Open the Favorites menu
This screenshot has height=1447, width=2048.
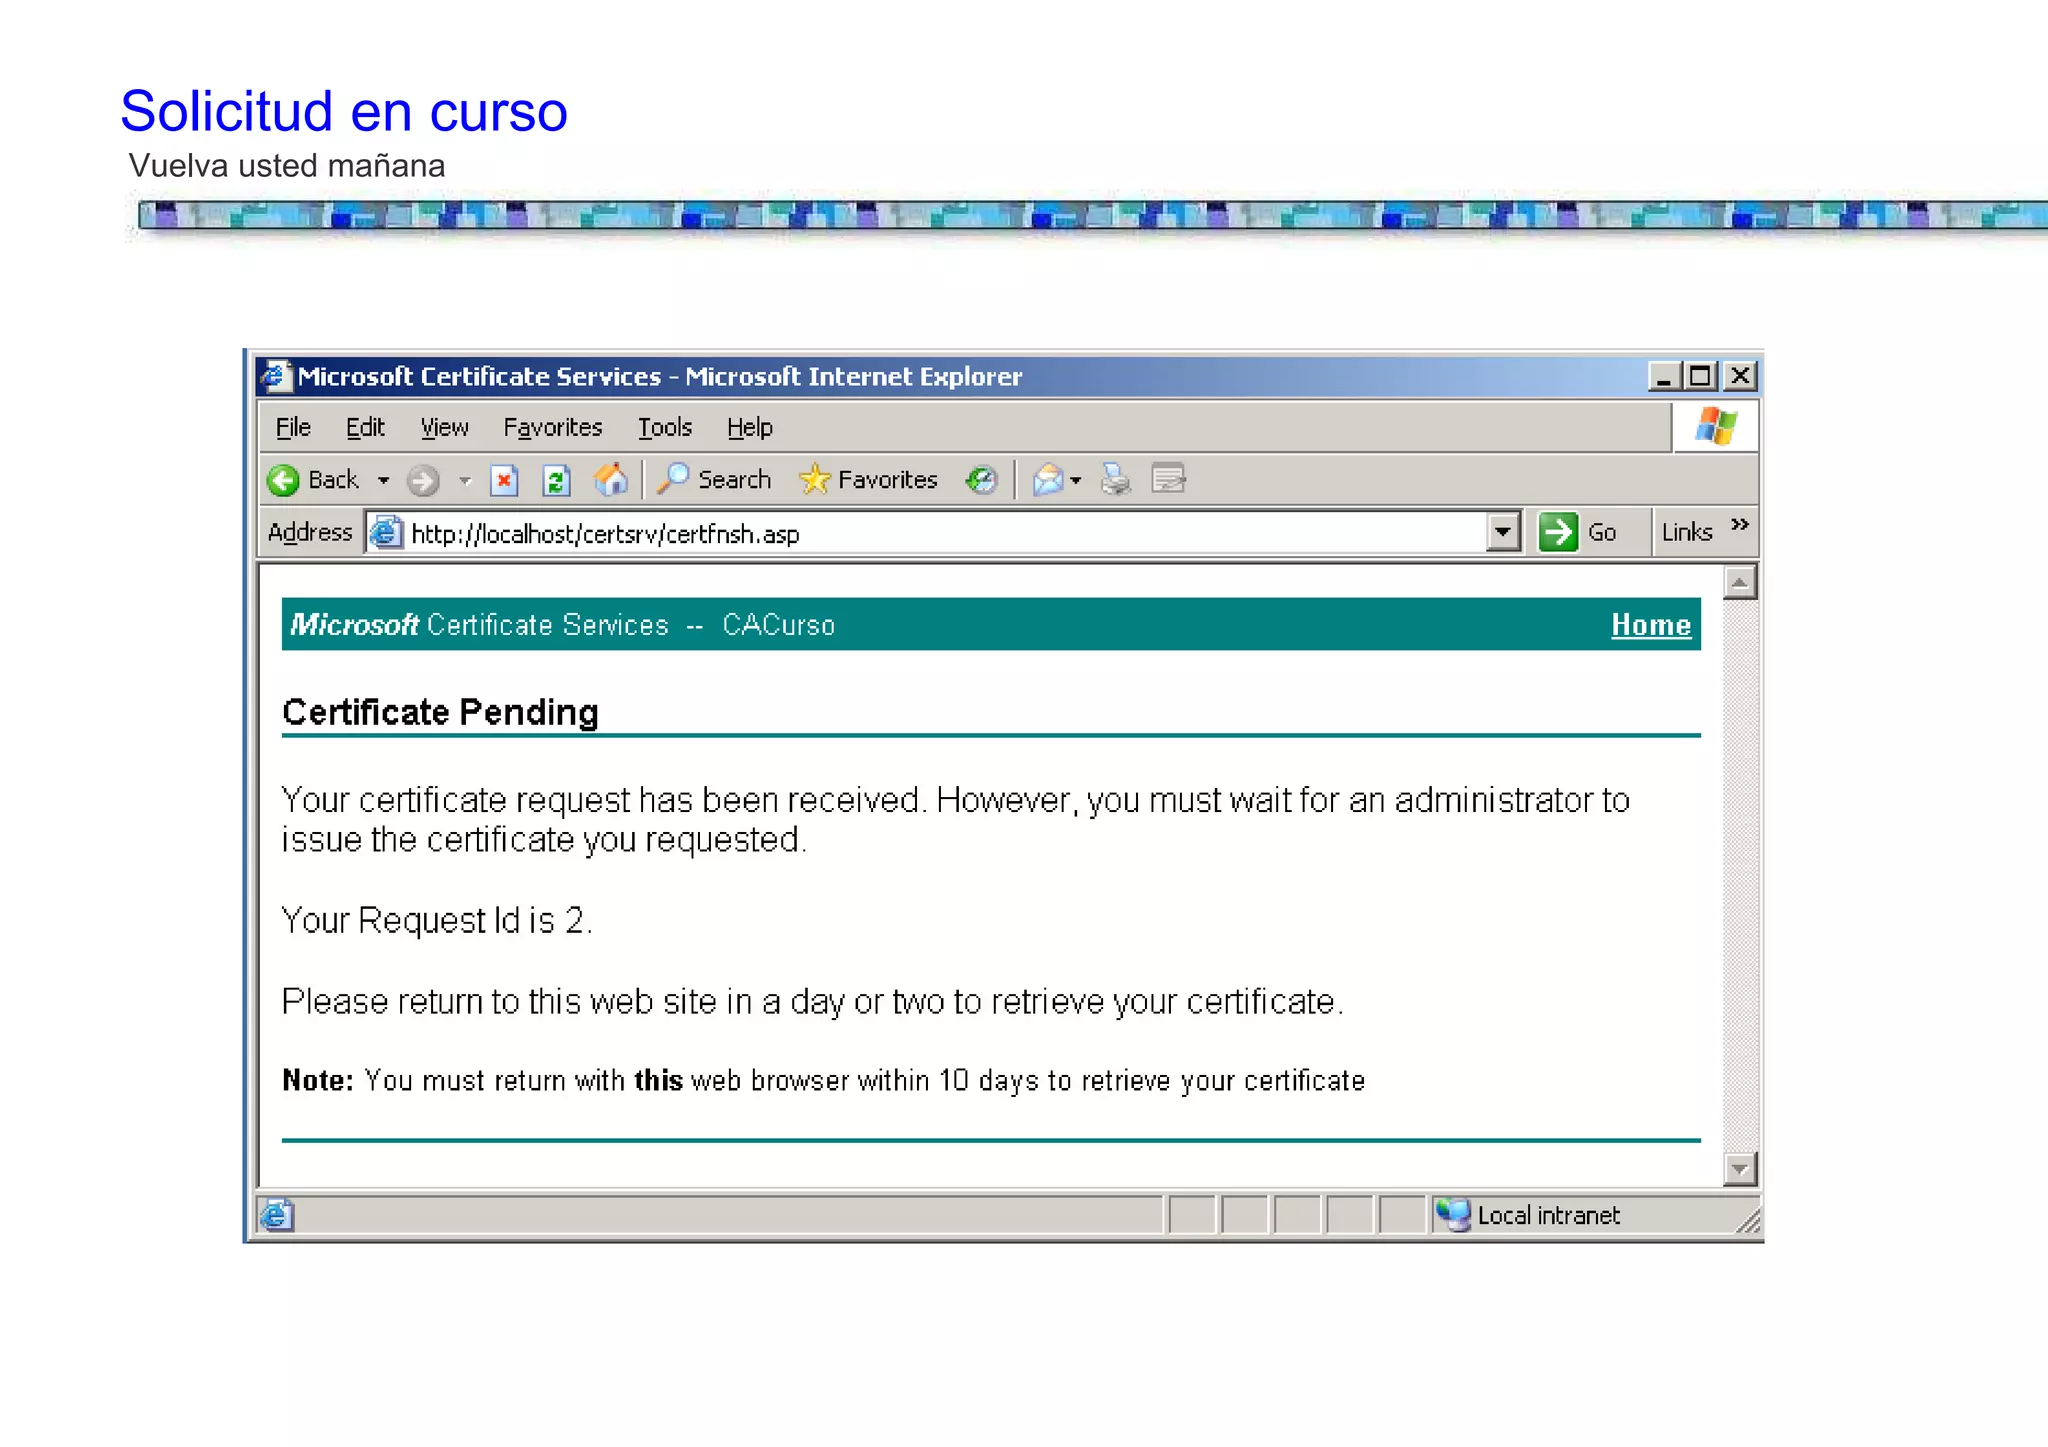(x=553, y=428)
